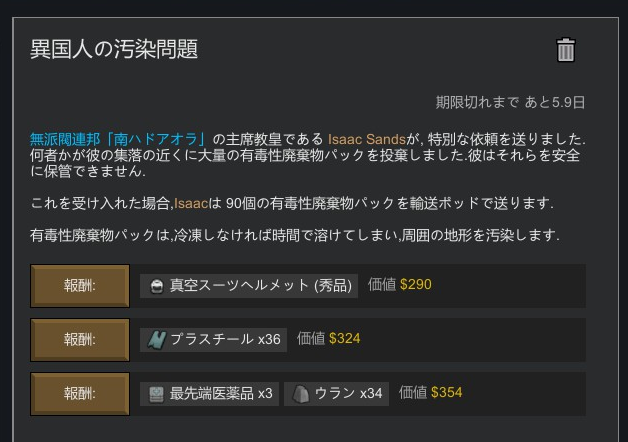The width and height of the screenshot is (628, 442).
Task: Click the ウラン x34 reward chip
Action: (336, 394)
